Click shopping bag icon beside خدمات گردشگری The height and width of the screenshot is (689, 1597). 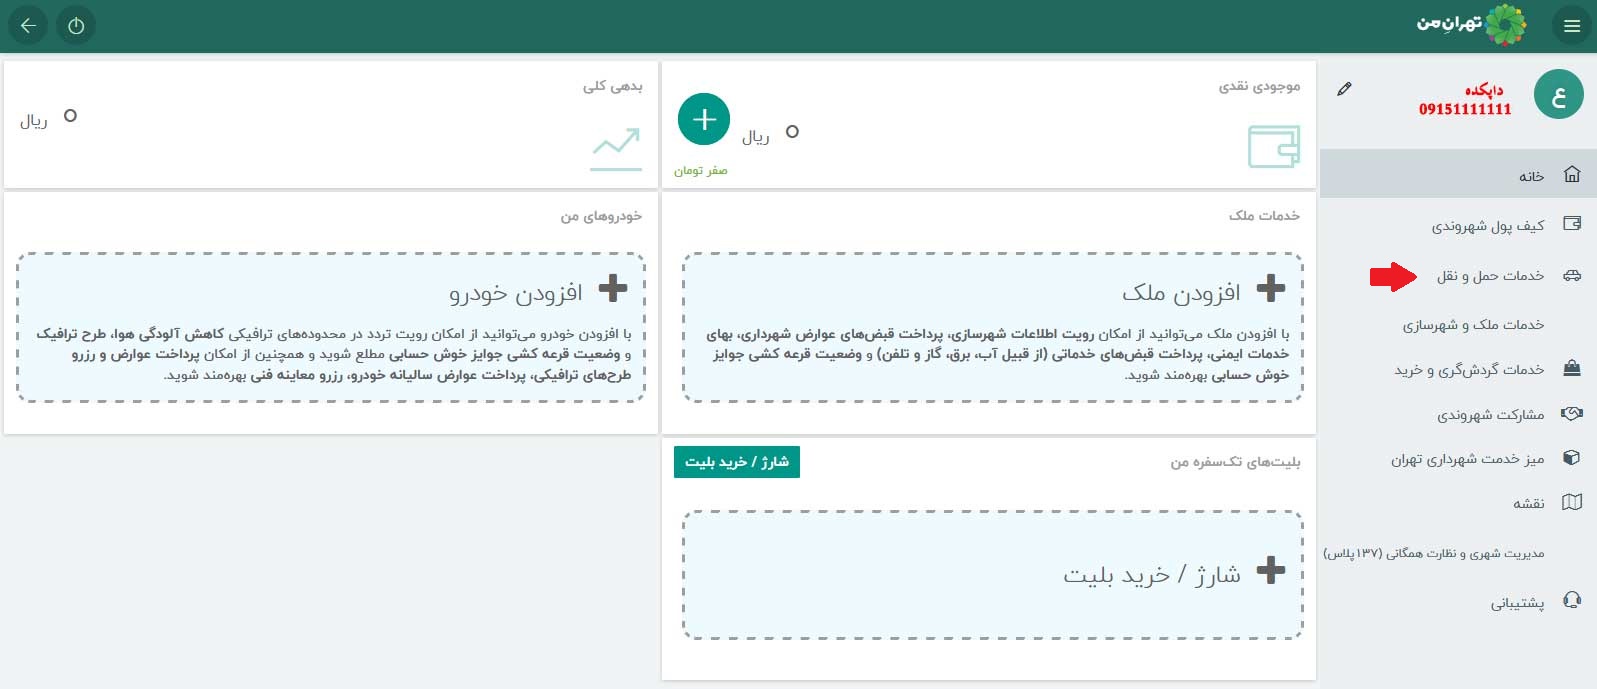coord(1572,368)
